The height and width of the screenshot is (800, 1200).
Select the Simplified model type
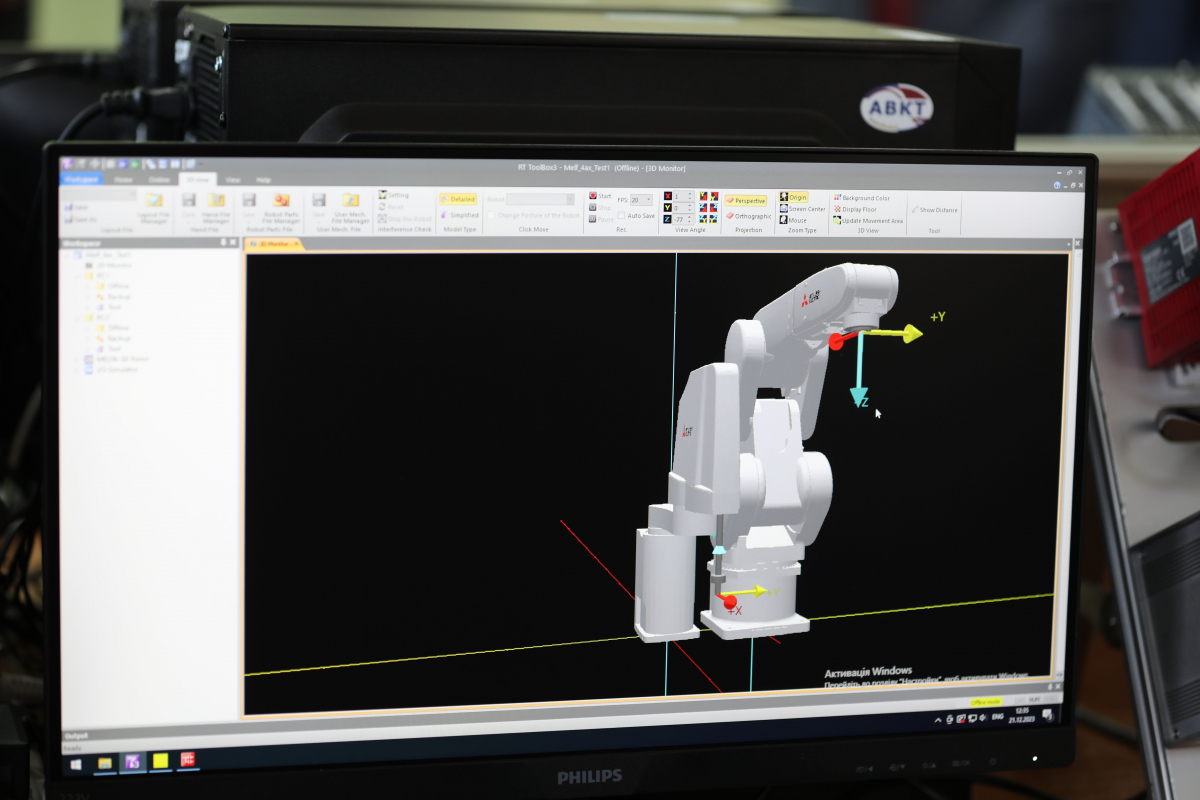(x=459, y=214)
